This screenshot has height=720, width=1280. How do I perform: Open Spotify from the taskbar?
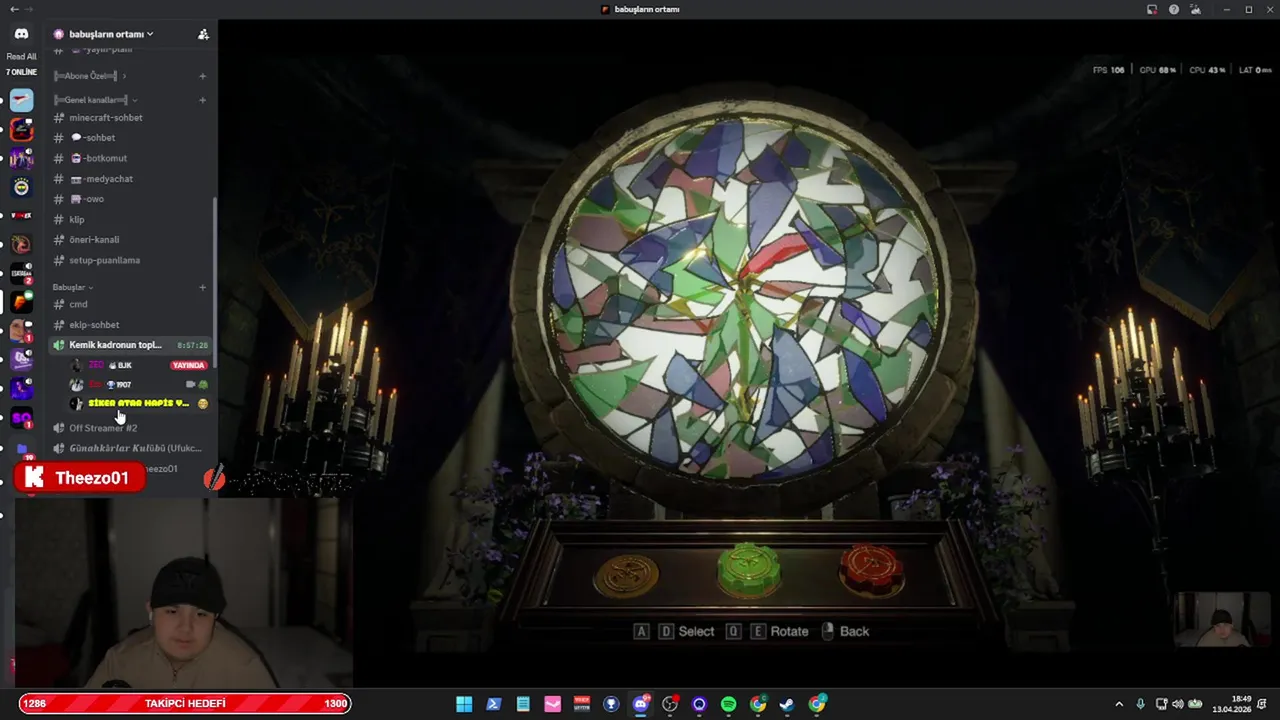click(728, 704)
